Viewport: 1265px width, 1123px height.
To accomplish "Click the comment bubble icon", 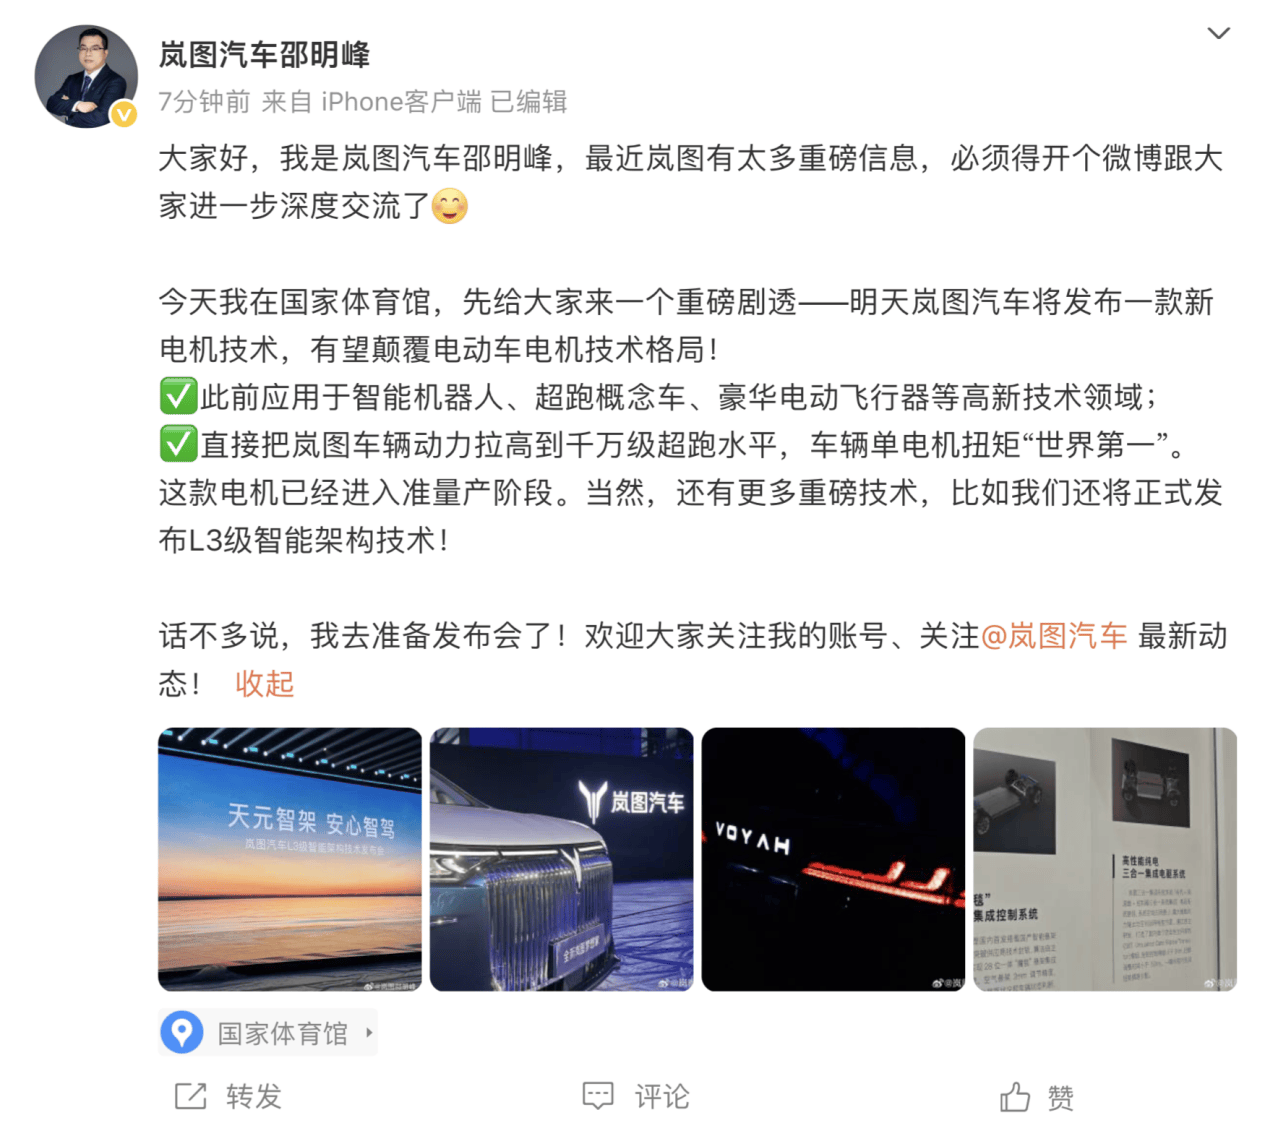I will [x=598, y=1096].
